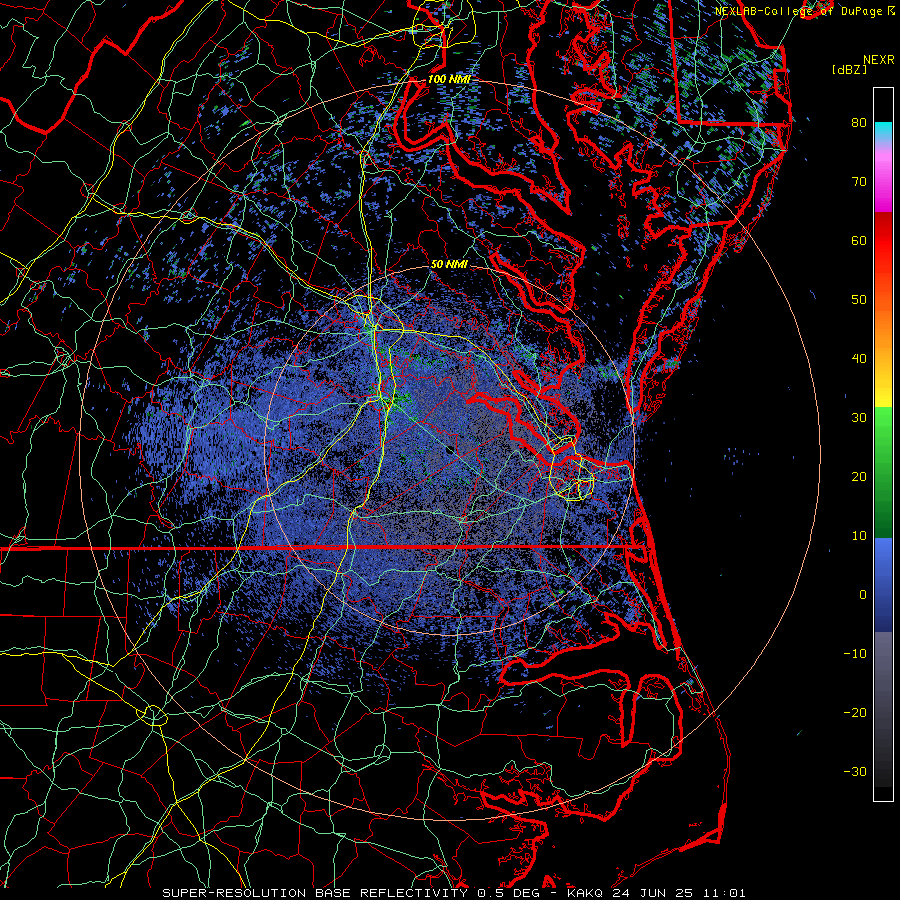This screenshot has height=900, width=900.
Task: Click the KAKQ radar site identifier
Action: (x=585, y=893)
